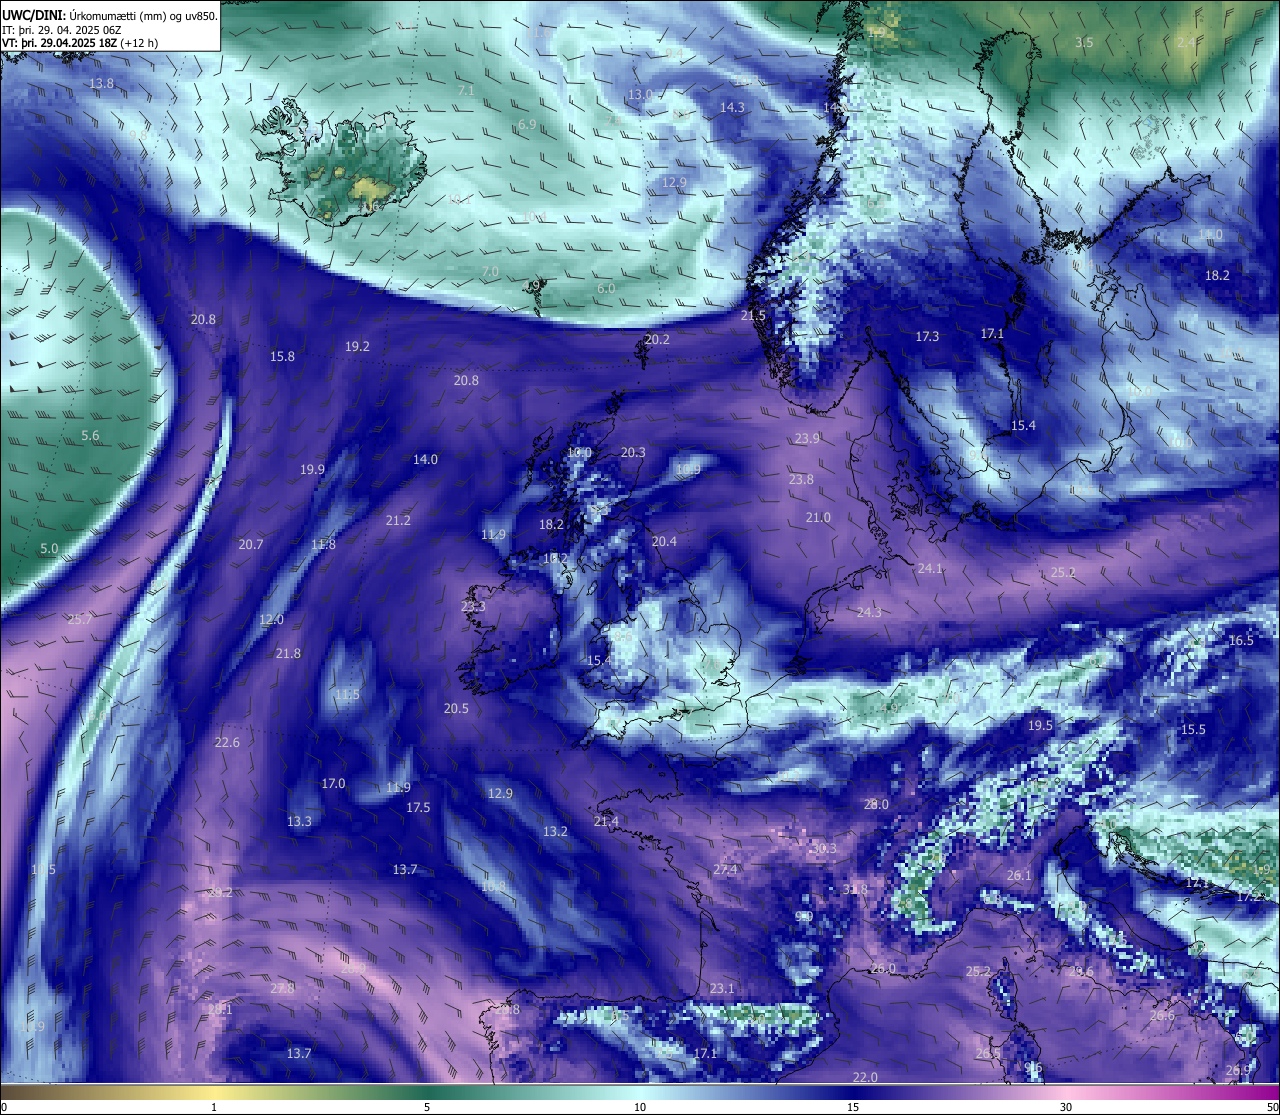Click the 27.8 value in the southwest
Image resolution: width=1280 pixels, height=1115 pixels.
tap(282, 989)
